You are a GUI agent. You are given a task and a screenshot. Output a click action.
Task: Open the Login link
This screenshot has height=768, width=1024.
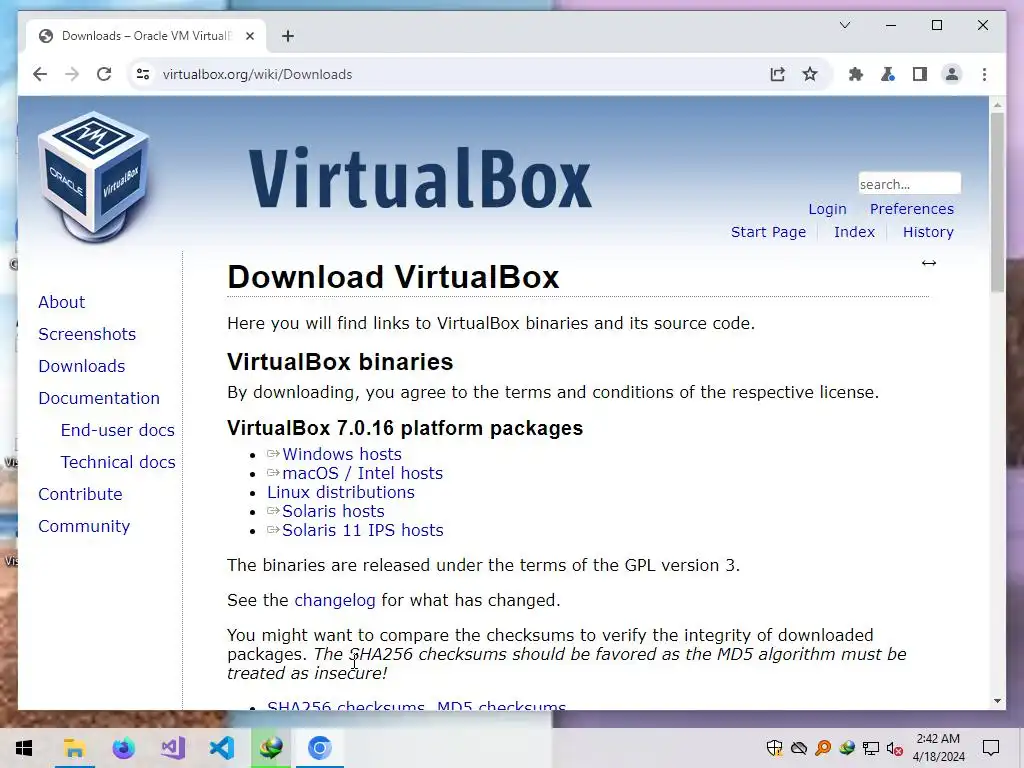pos(827,209)
